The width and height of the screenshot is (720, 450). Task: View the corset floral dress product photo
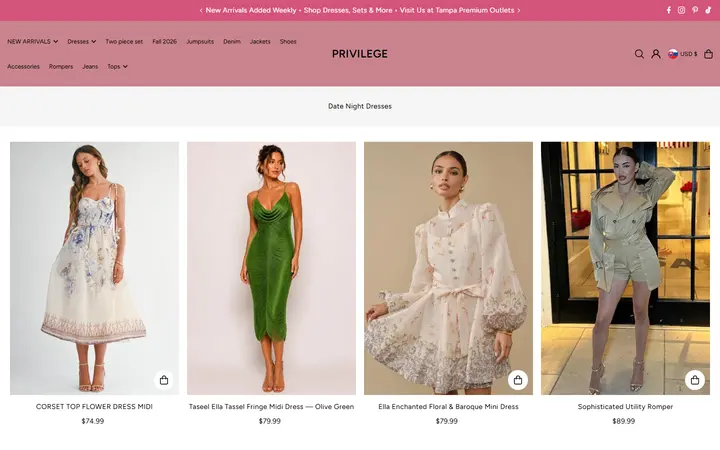95,268
